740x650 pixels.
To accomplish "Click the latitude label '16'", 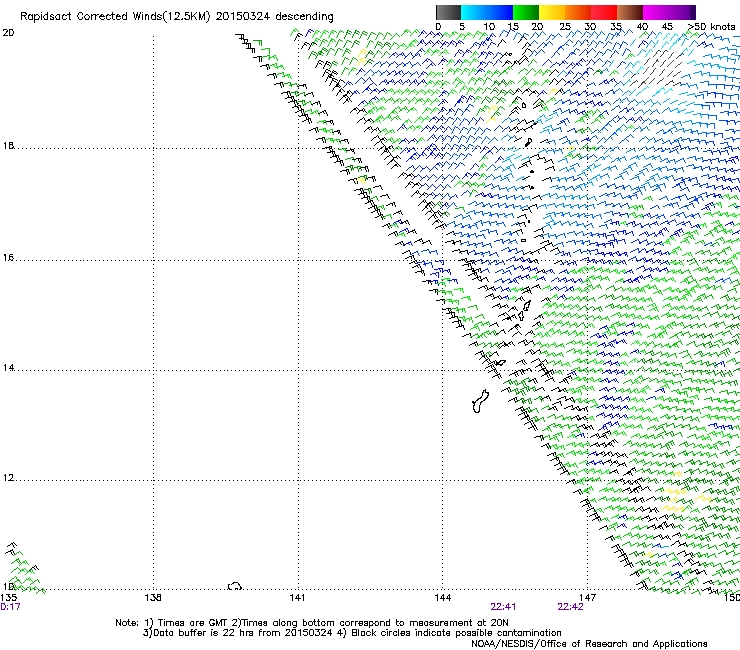I will pos(8,258).
